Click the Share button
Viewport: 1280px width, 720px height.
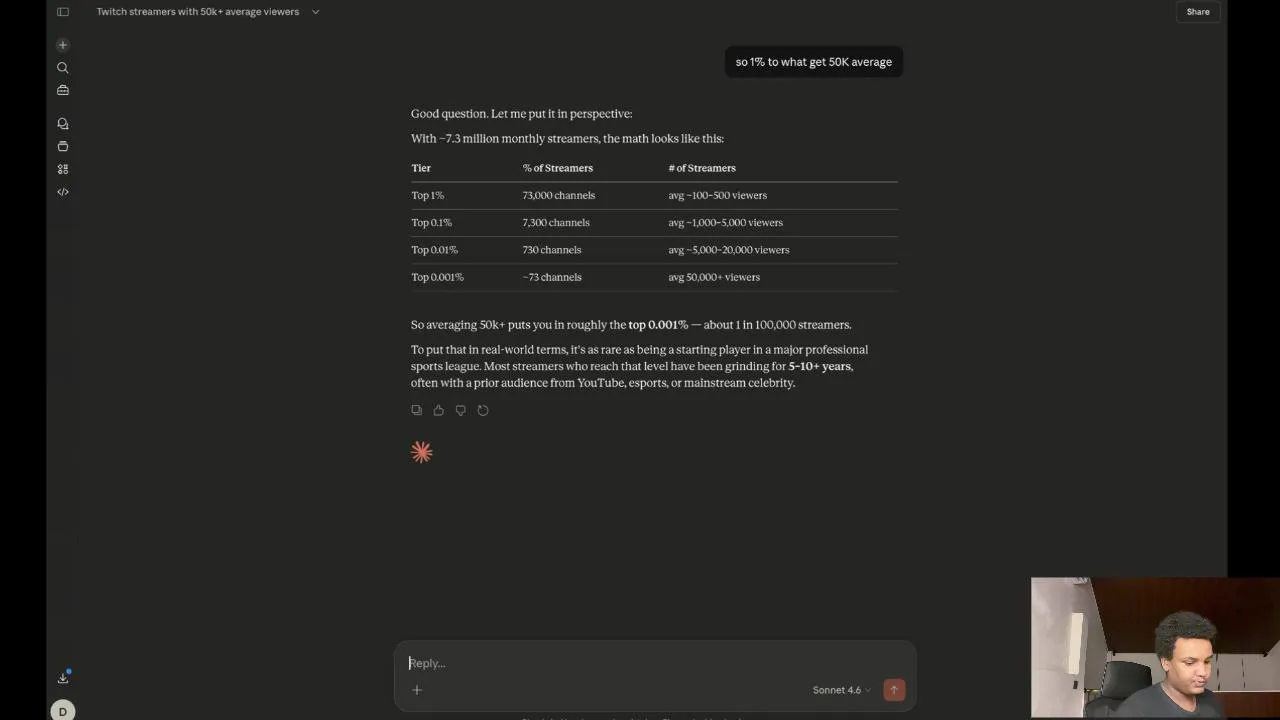[1198, 12]
